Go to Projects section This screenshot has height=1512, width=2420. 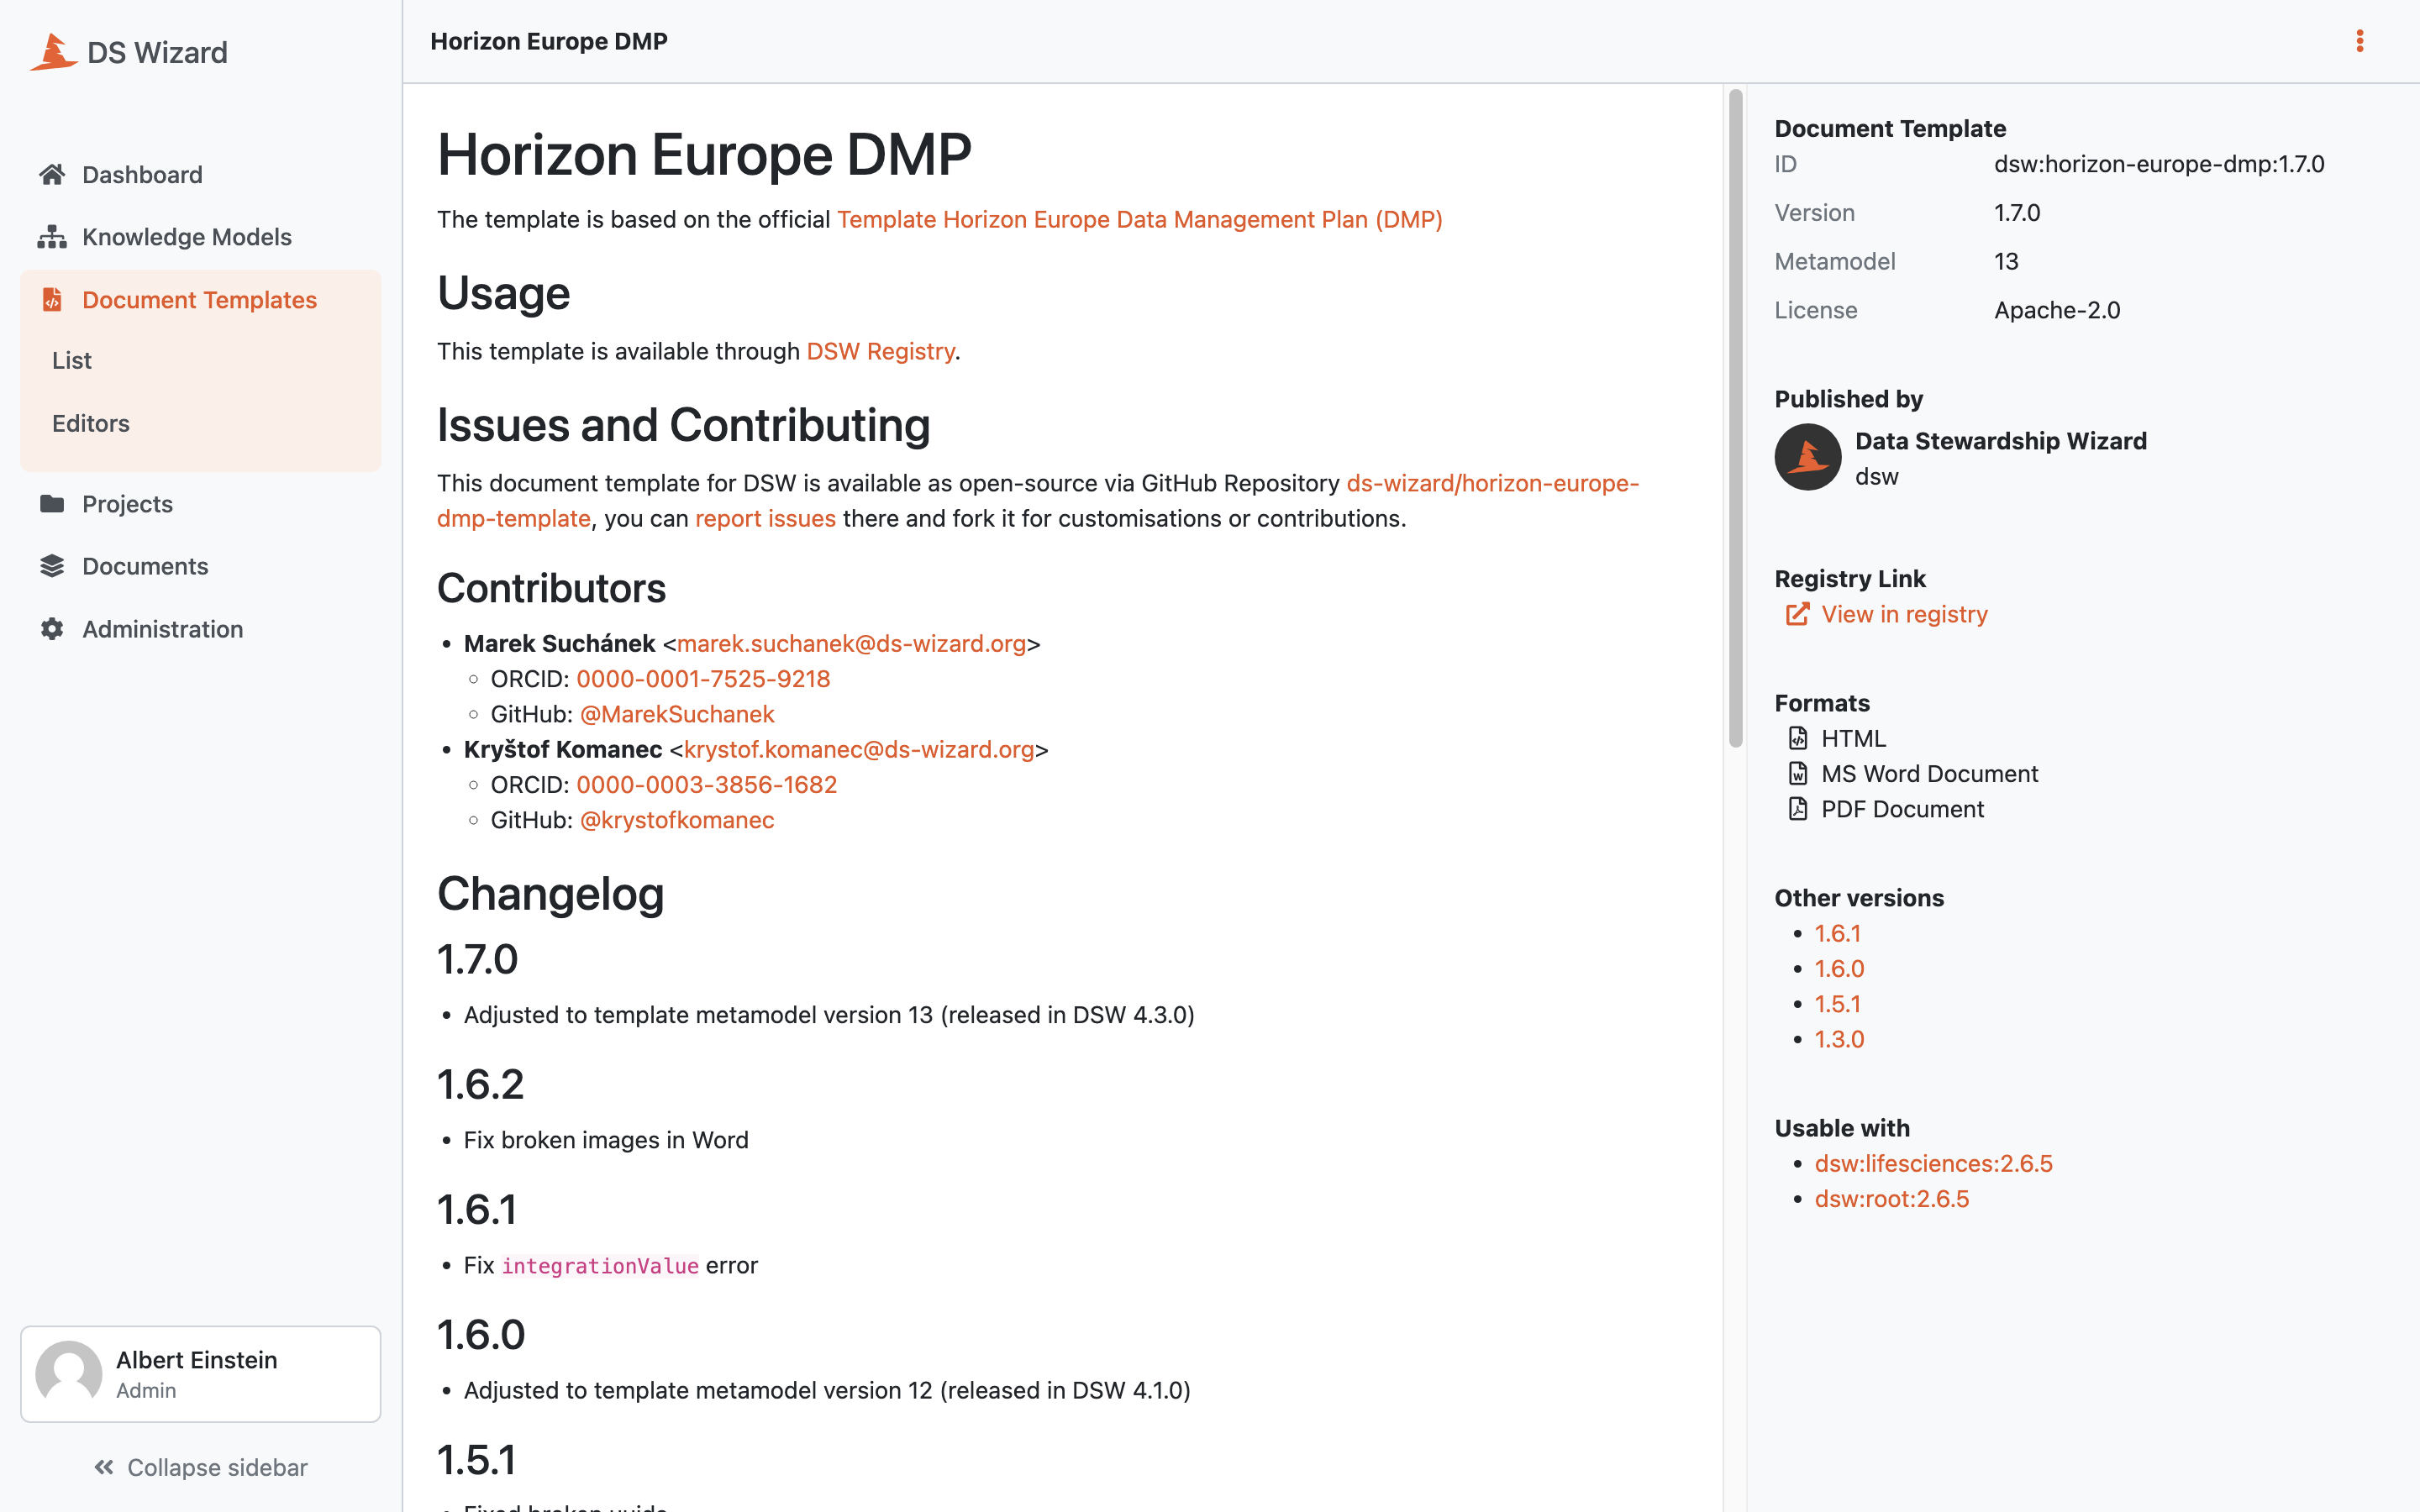(x=201, y=504)
